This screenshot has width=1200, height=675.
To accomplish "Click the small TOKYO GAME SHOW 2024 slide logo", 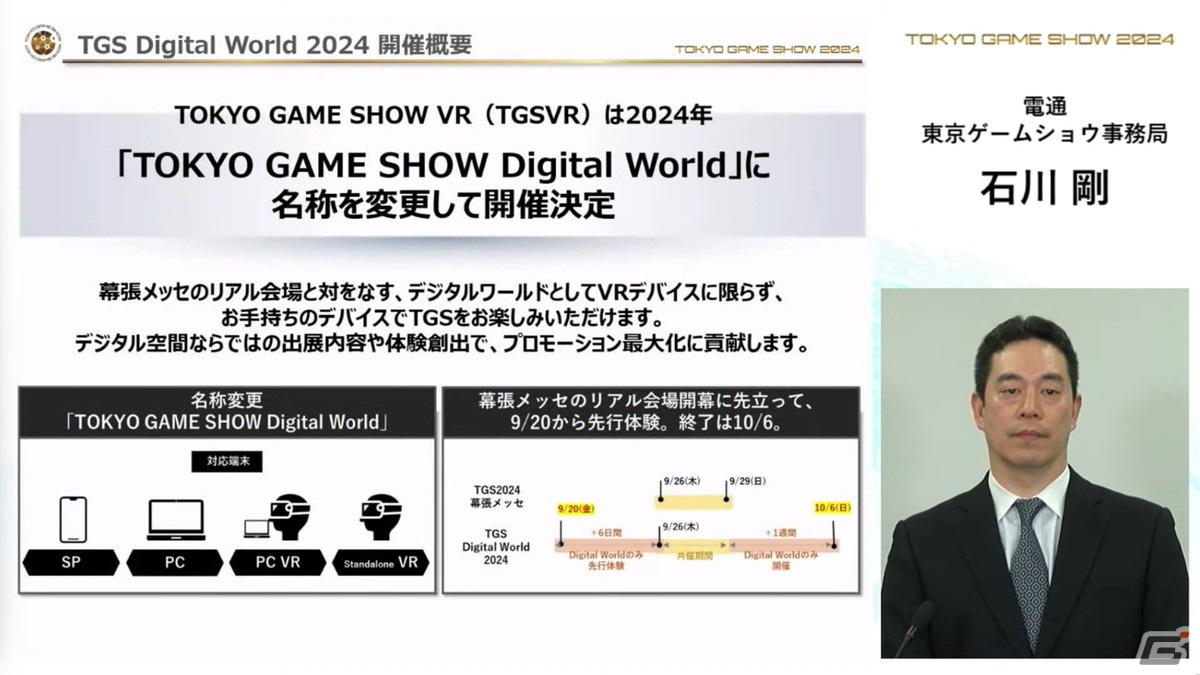I will [768, 48].
